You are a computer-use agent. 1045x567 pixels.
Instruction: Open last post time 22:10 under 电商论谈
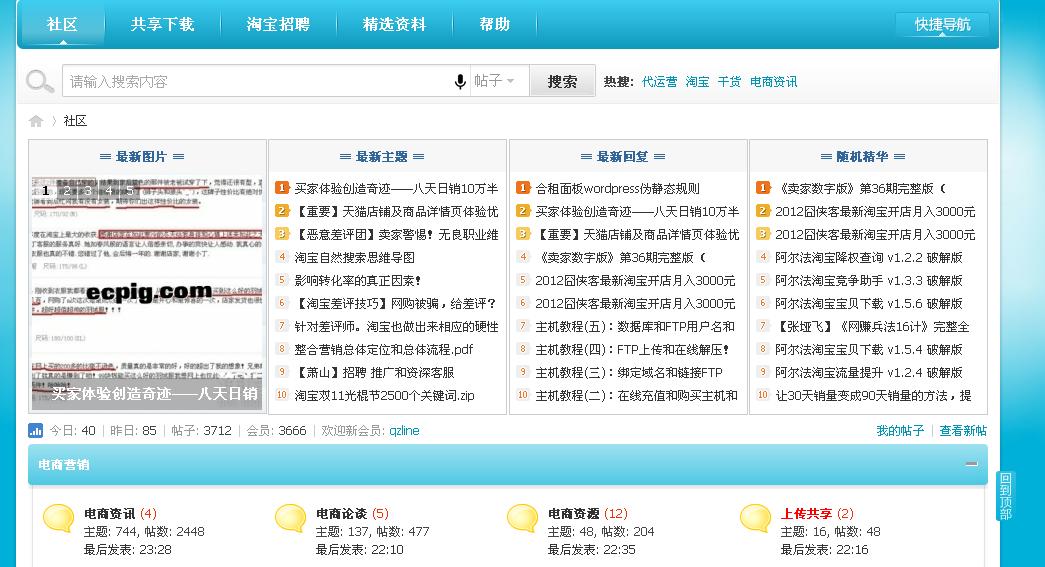point(386,550)
